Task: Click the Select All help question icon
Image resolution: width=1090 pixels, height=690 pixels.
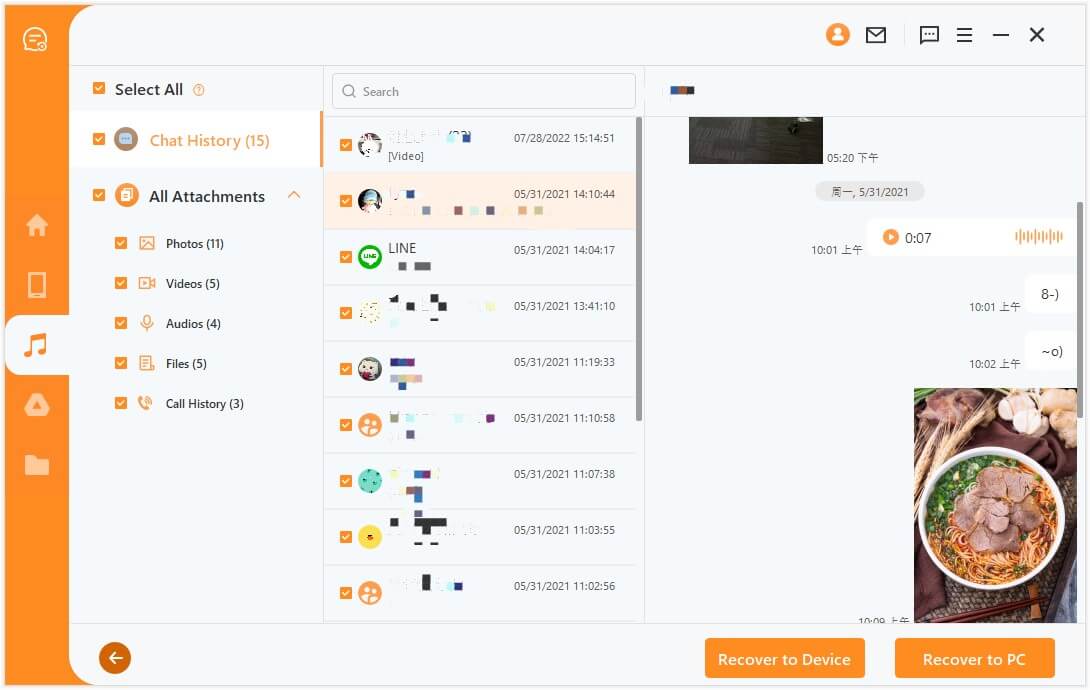Action: click(x=199, y=90)
